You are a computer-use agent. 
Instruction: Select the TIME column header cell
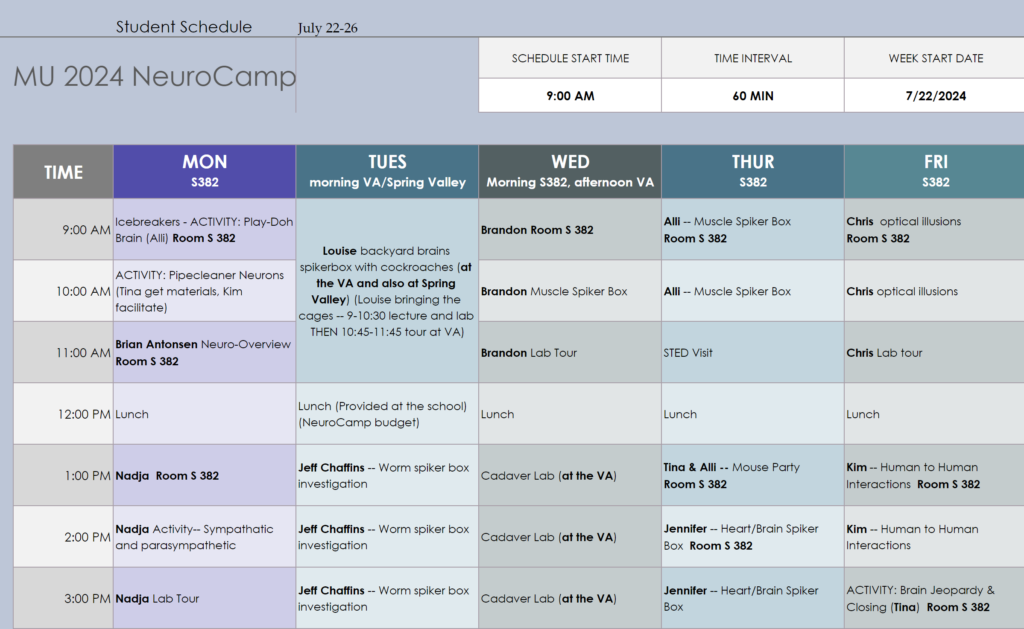tap(62, 170)
